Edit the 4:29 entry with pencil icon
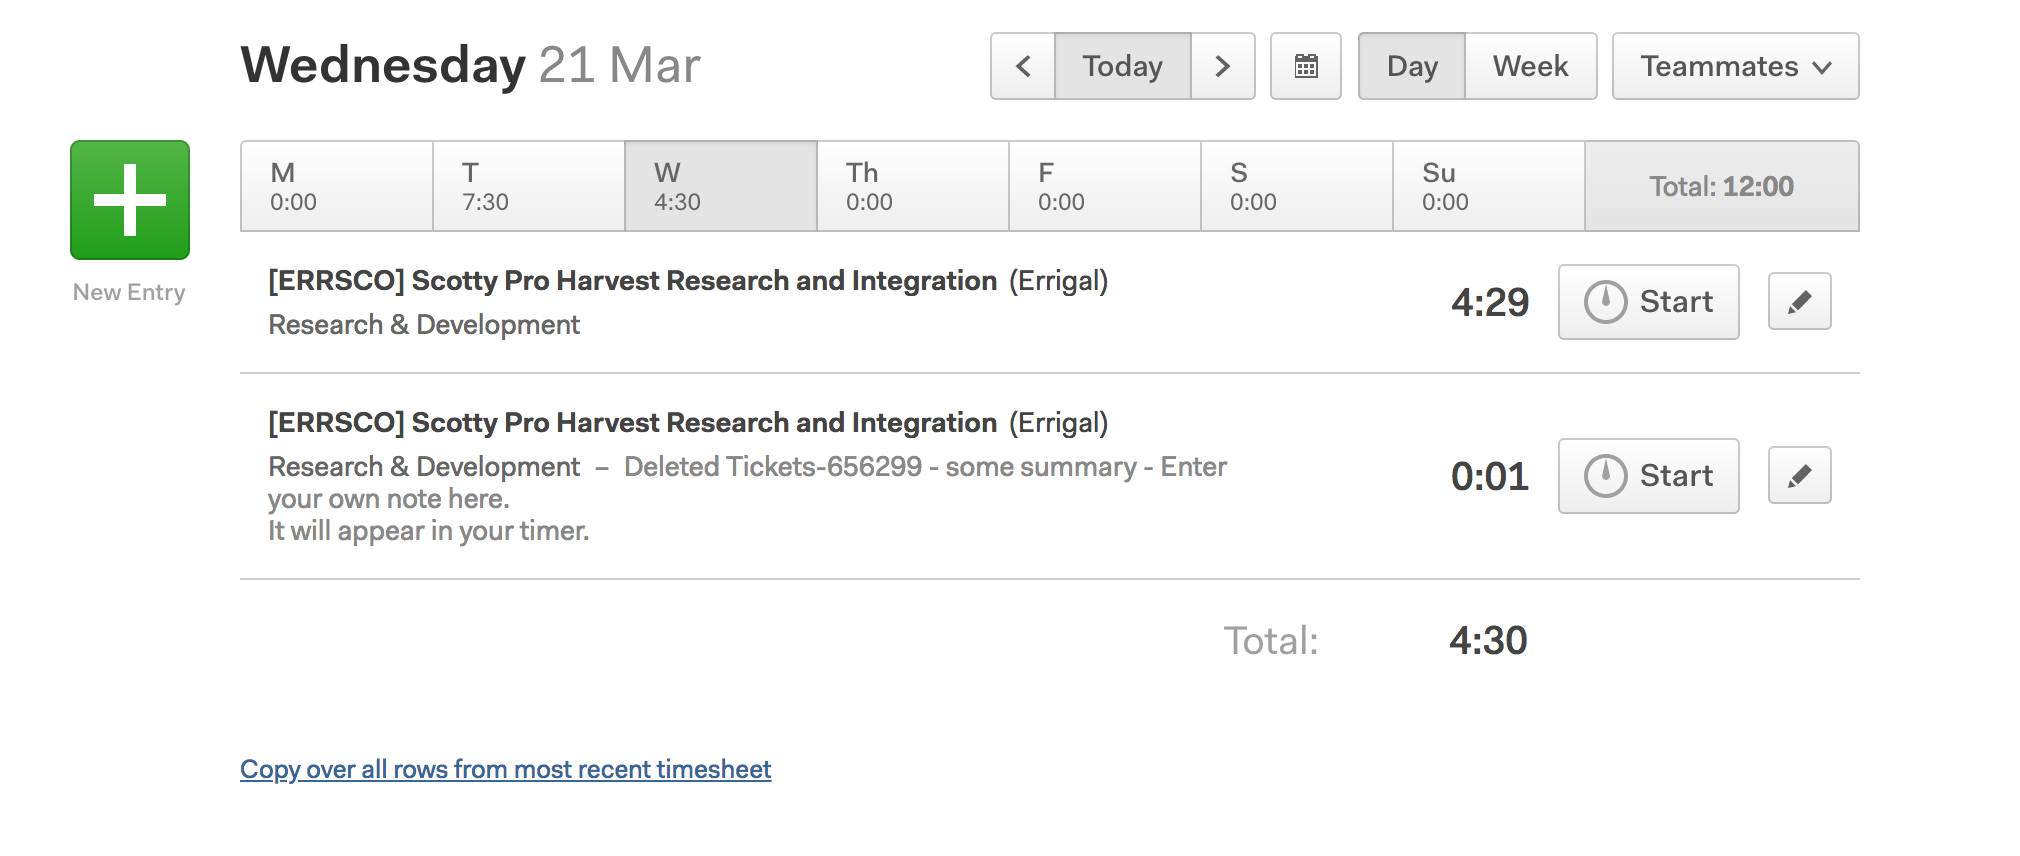The width and height of the screenshot is (2020, 856). coord(1799,301)
